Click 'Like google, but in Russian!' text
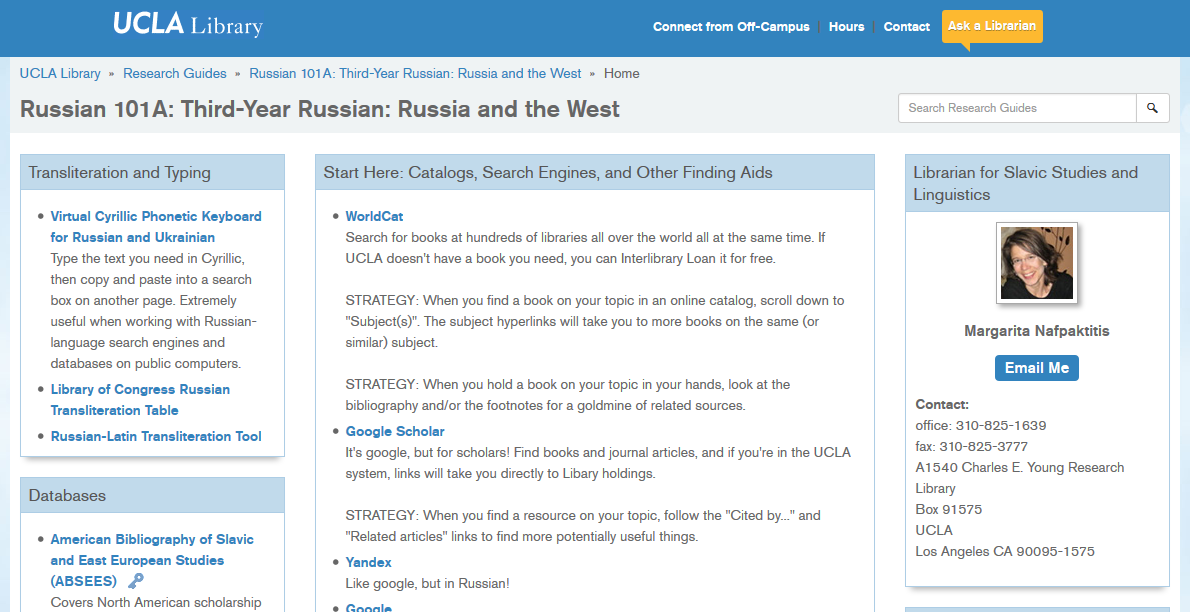The width and height of the screenshot is (1190, 612). pos(427,584)
